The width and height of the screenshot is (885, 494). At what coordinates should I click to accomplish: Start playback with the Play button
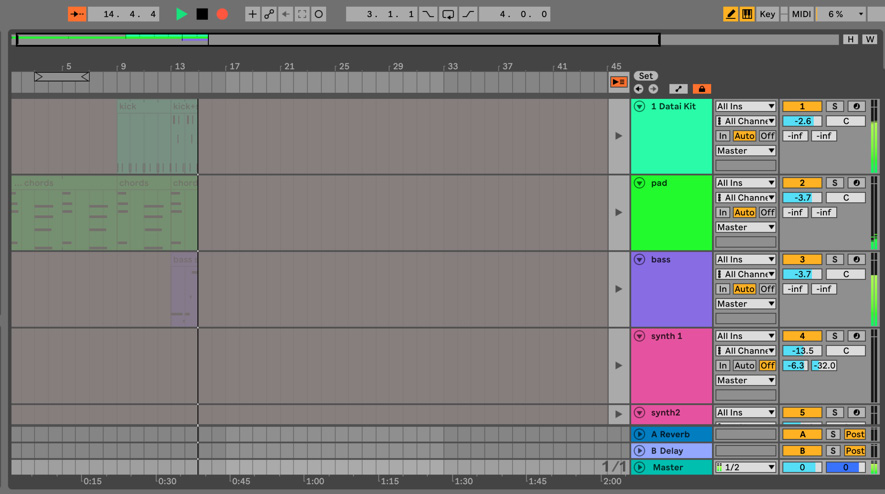click(181, 14)
